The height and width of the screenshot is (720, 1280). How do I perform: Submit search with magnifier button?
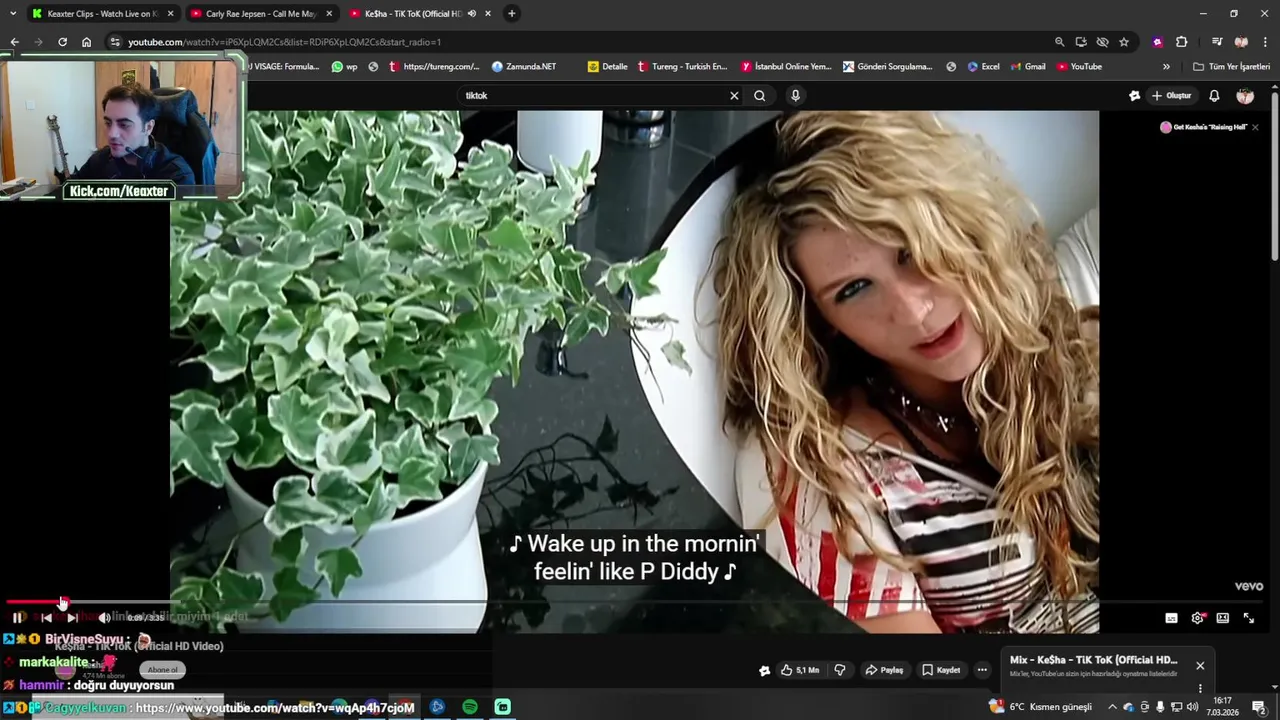760,96
